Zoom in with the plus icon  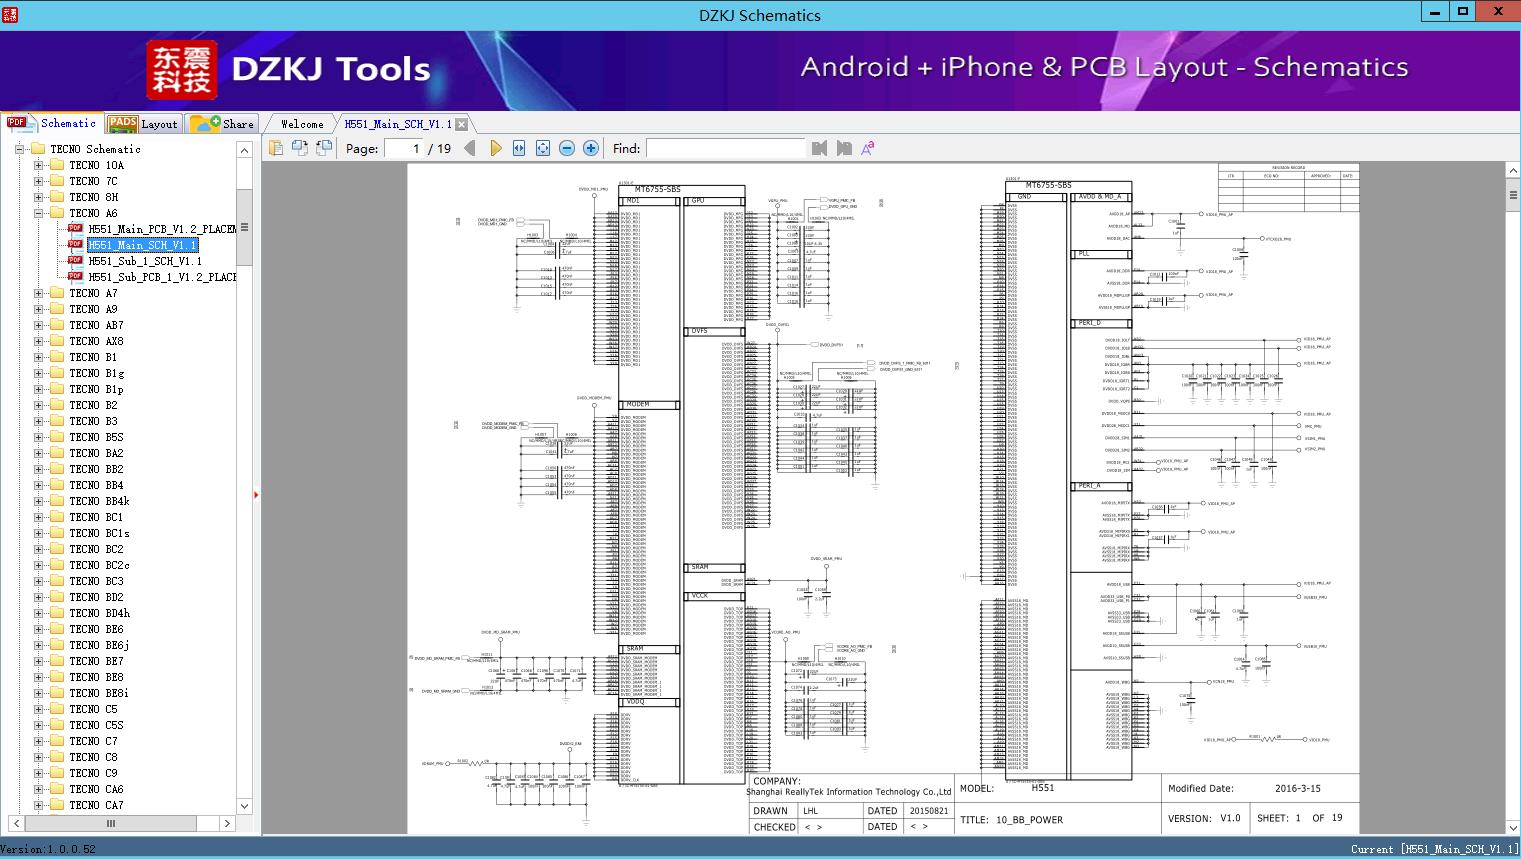click(591, 148)
